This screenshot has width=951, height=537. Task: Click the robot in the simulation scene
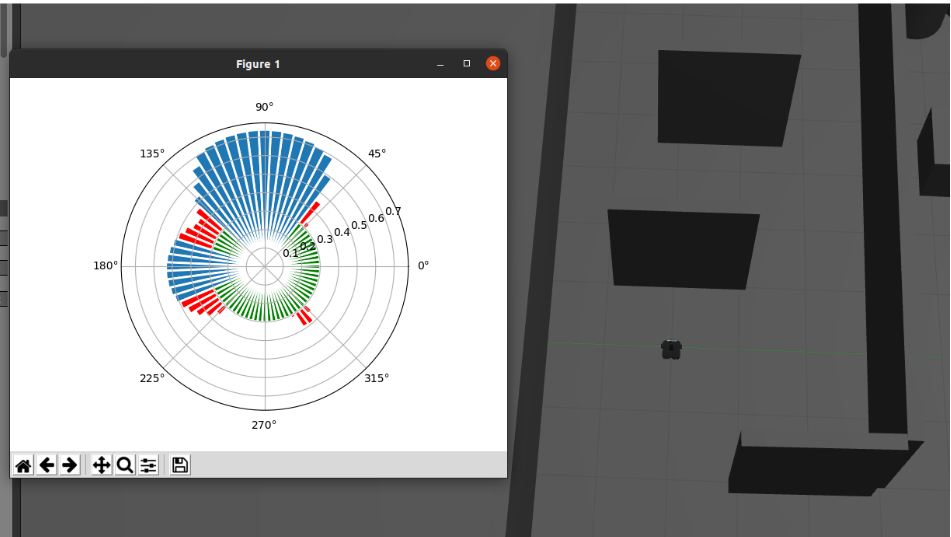point(671,349)
